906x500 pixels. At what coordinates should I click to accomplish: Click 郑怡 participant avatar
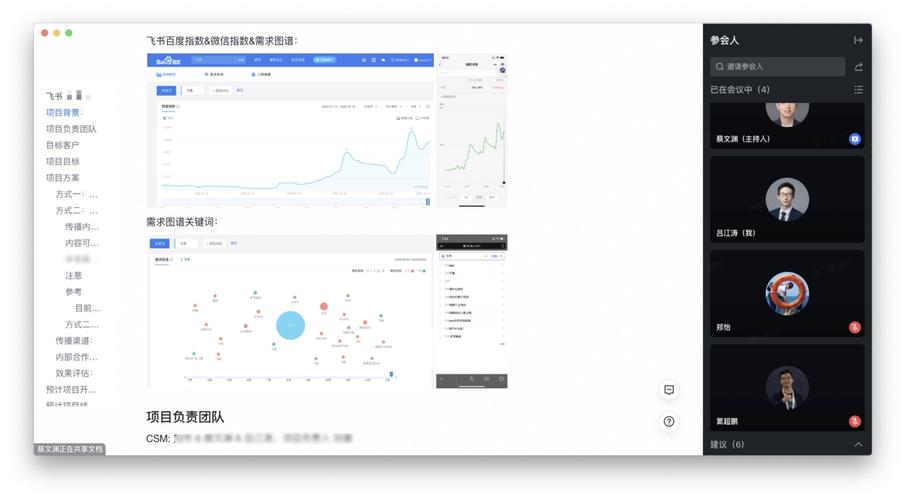tap(787, 294)
